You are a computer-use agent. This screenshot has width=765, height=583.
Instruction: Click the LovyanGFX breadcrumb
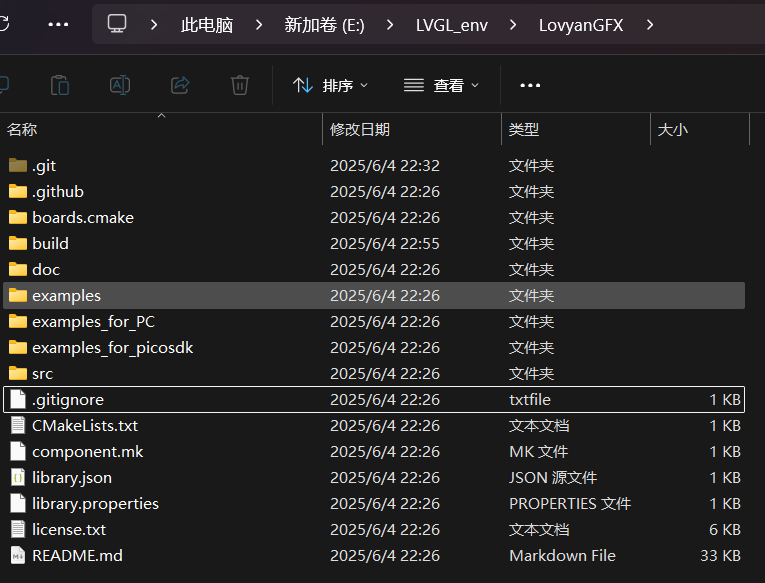point(581,25)
